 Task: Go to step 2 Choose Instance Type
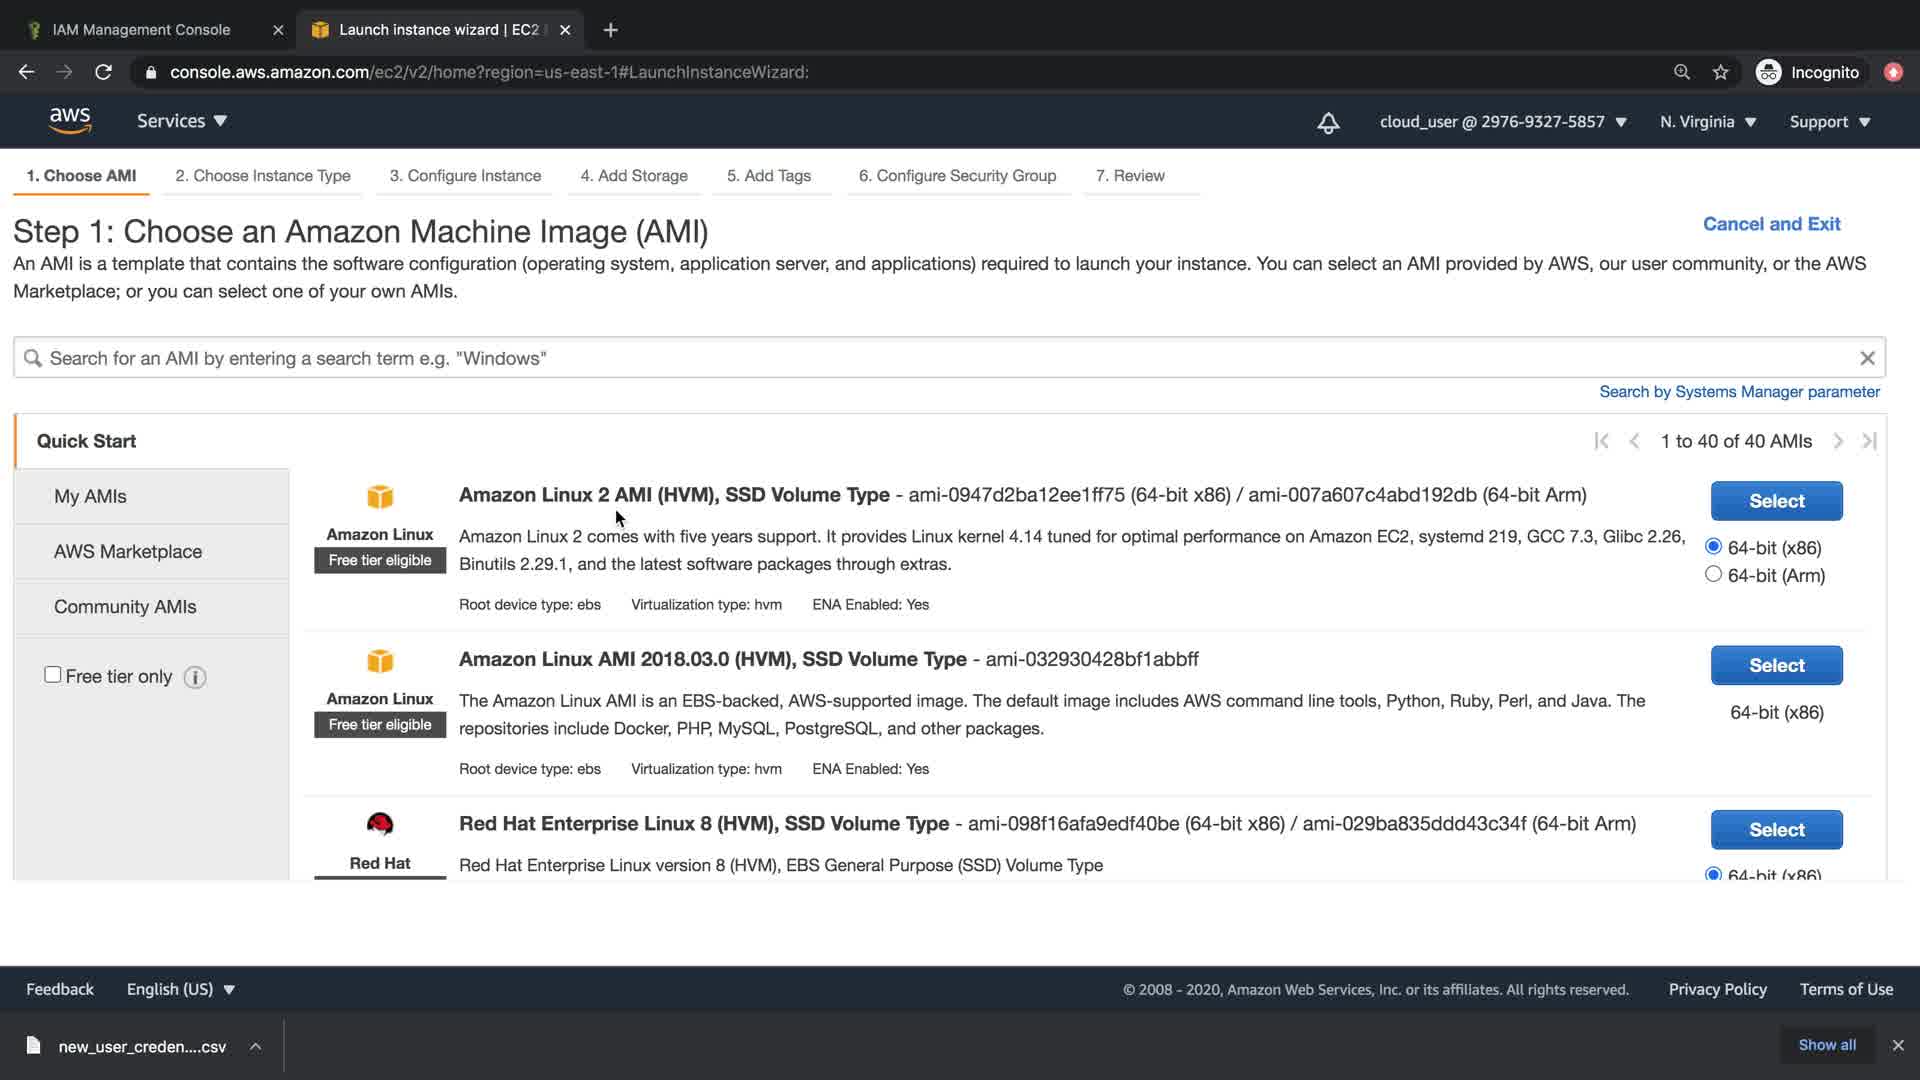click(263, 176)
